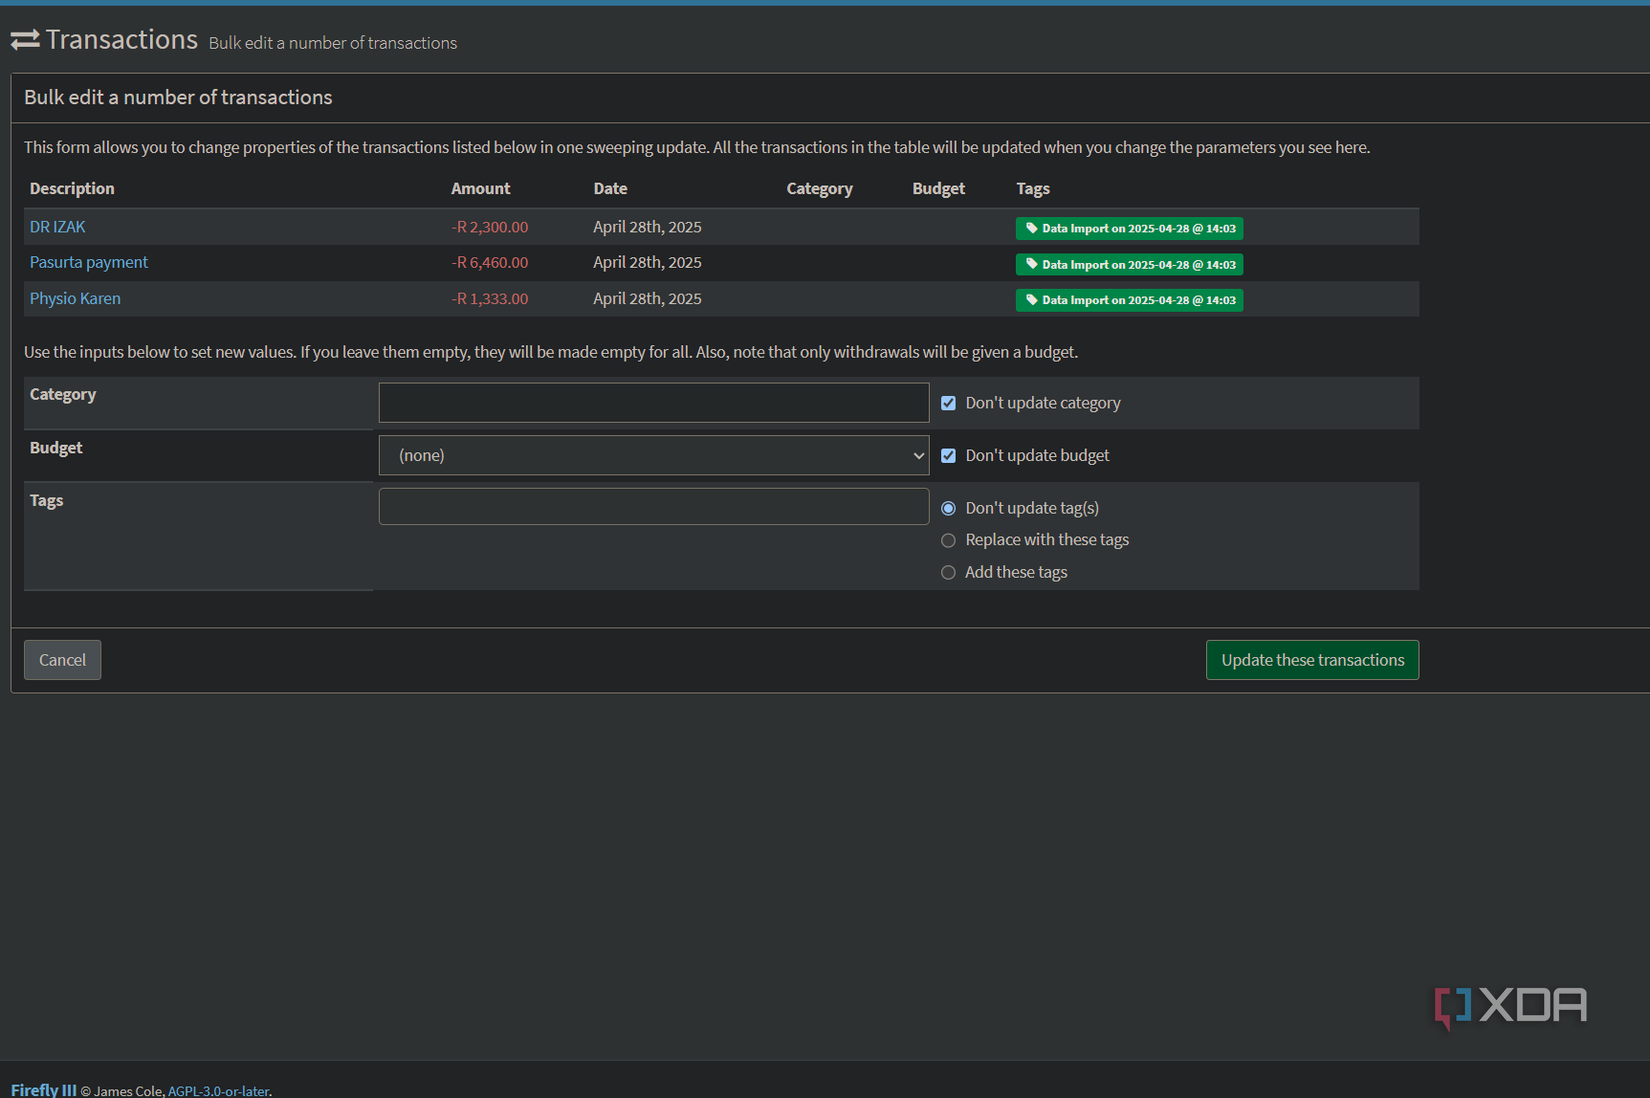Select the Add these tags option
Viewport: 1650px width, 1098px height.
tap(947, 572)
